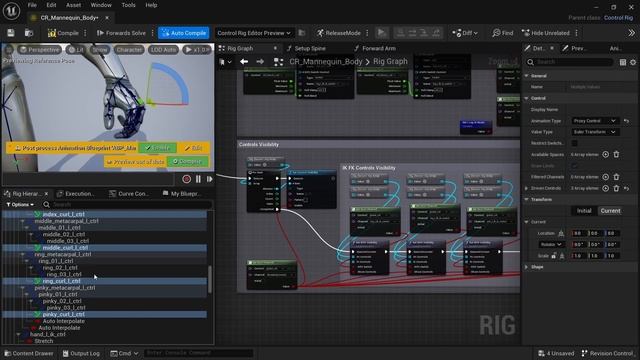Open the Diff dropdown
Screen dimensions: 640x360
[x=464, y=33]
